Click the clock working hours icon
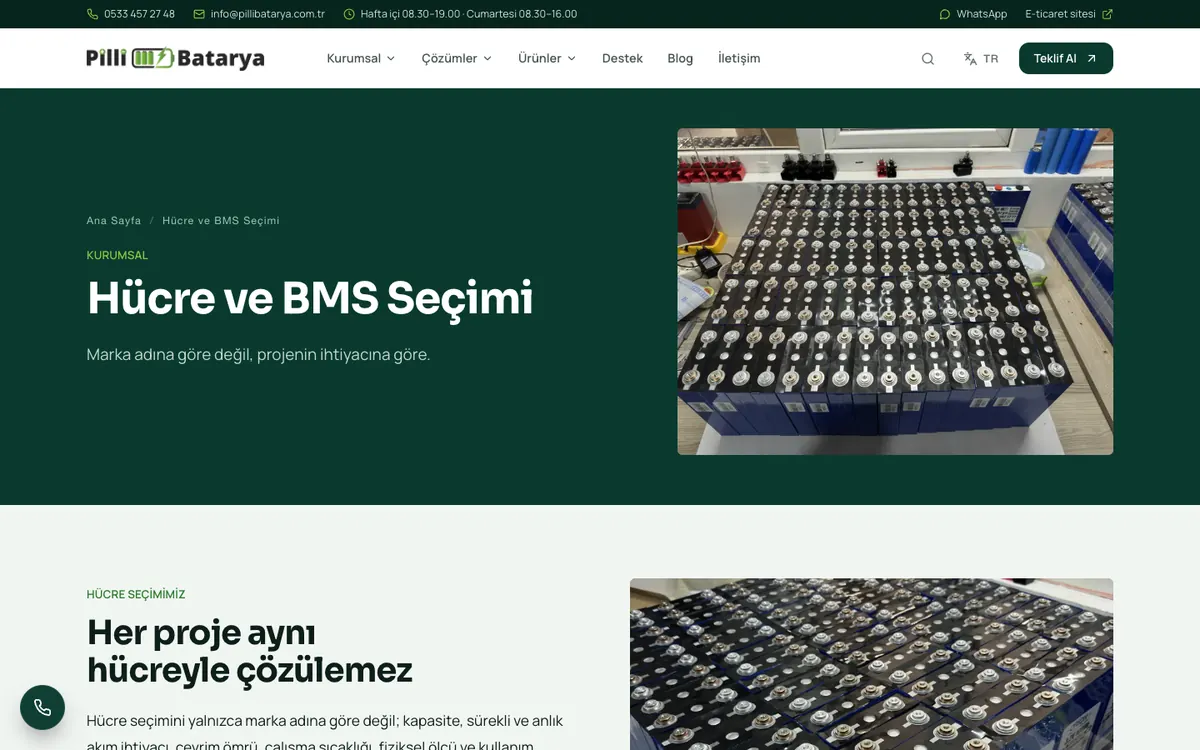The height and width of the screenshot is (750, 1200). pos(349,14)
